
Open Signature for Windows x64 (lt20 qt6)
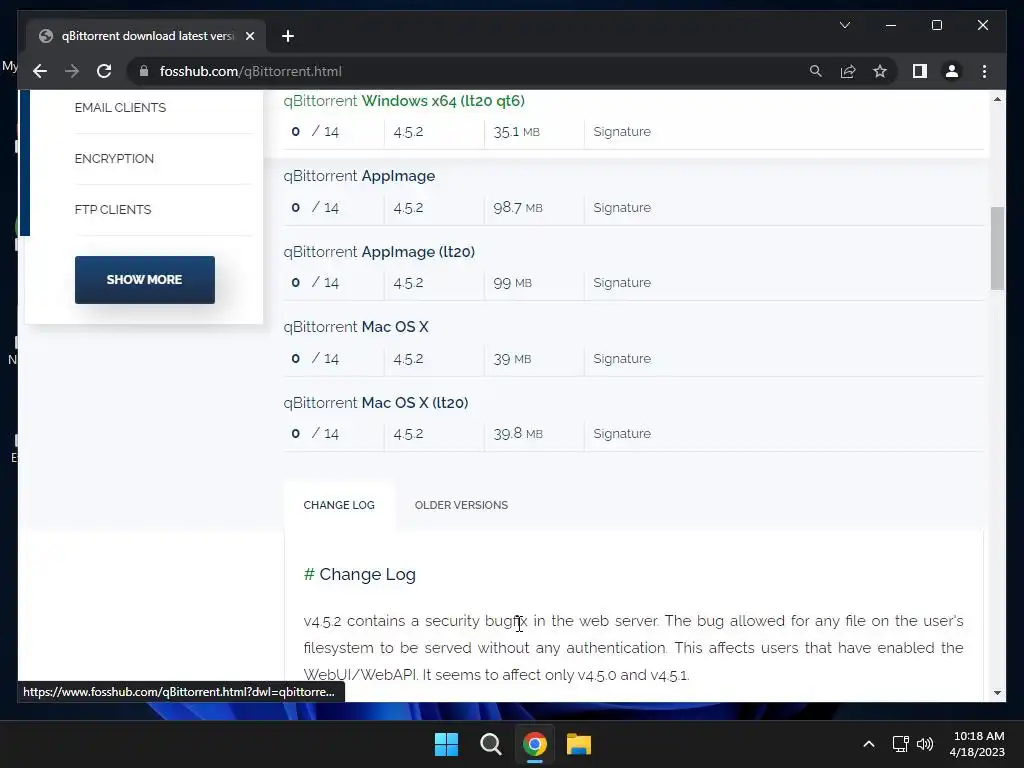(622, 132)
